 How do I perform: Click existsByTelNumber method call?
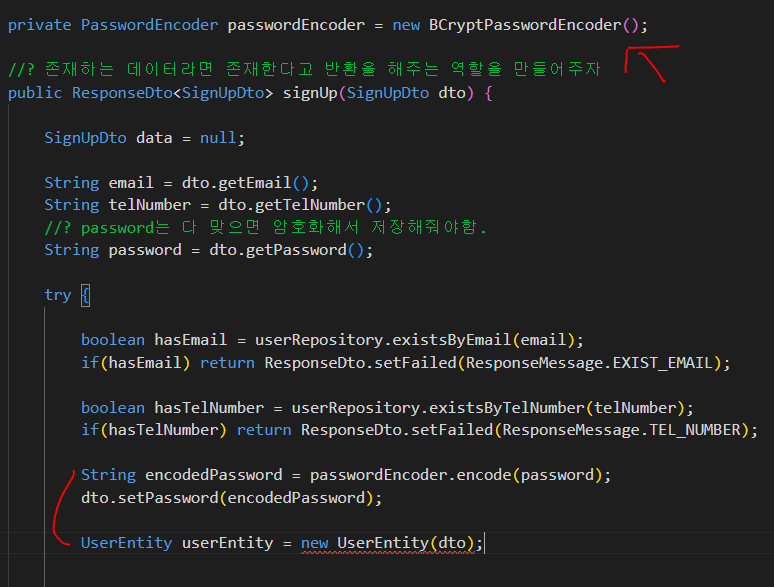[x=506, y=408]
